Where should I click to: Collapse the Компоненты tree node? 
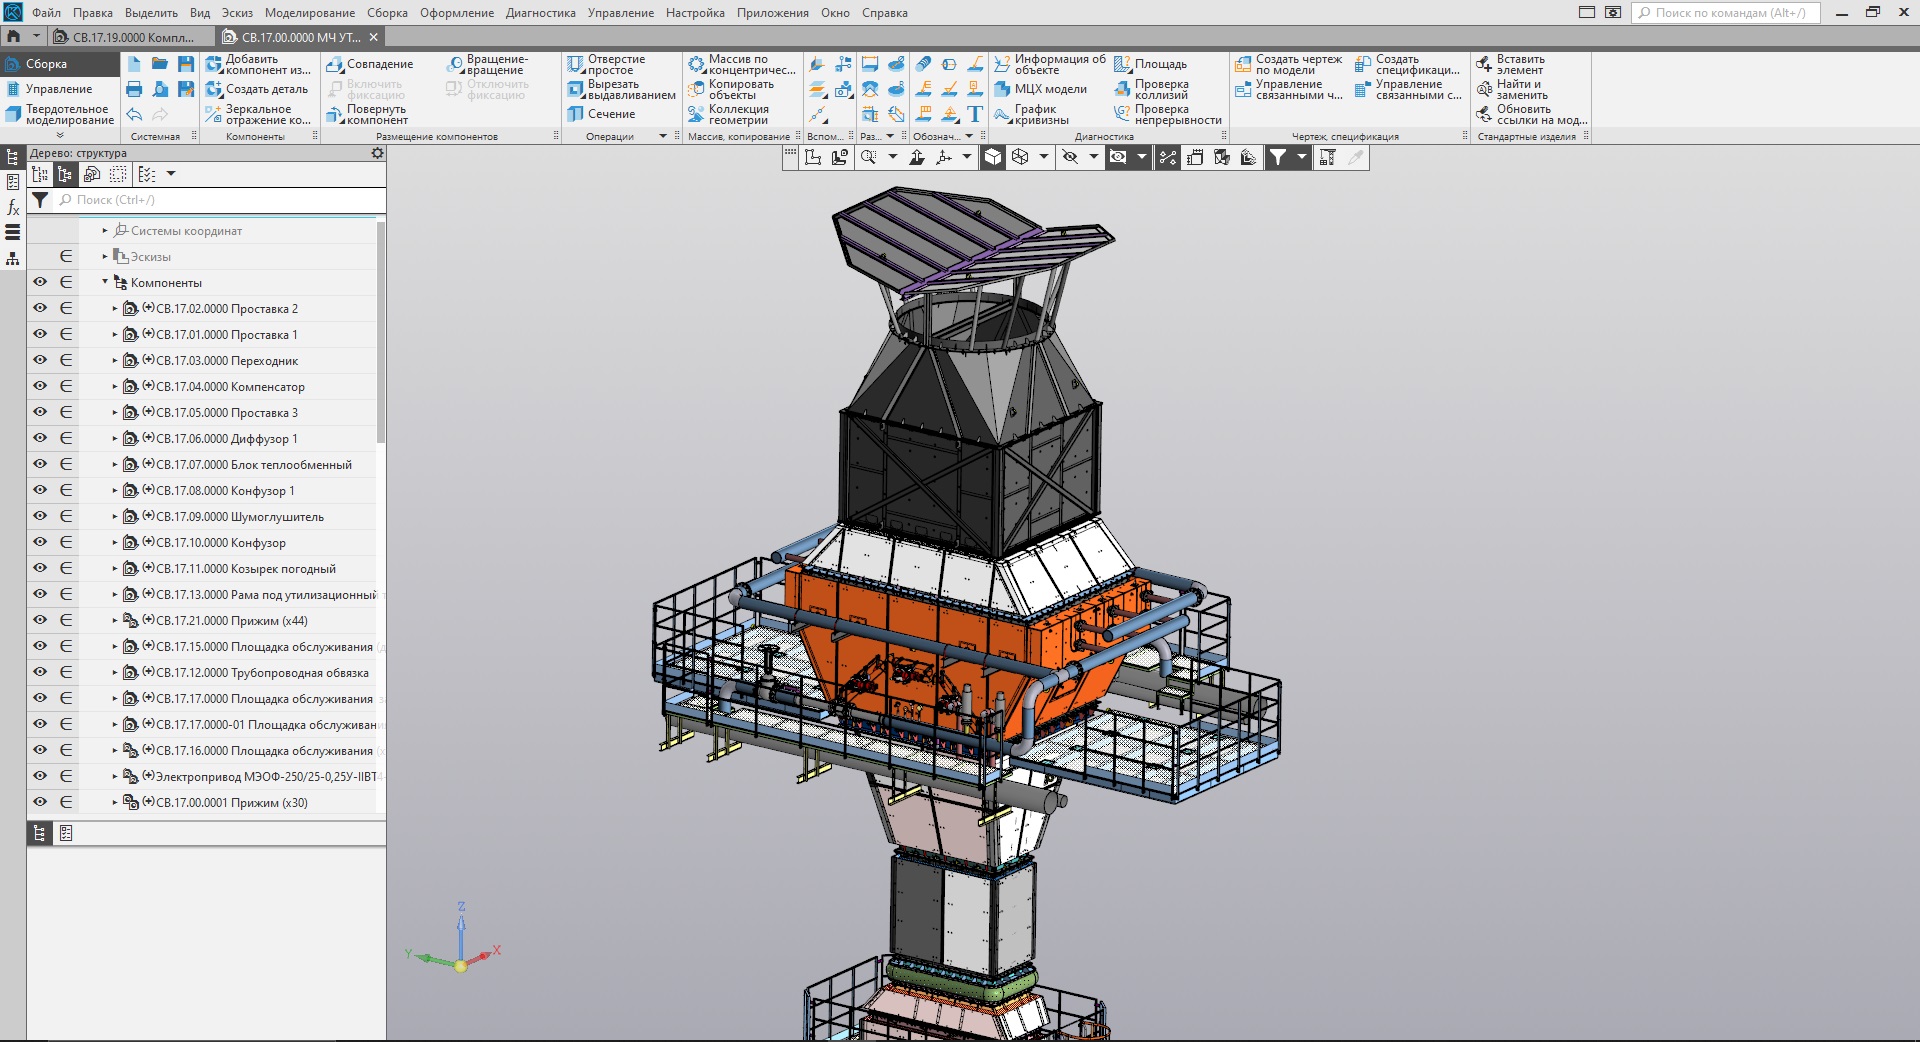pyautogui.click(x=105, y=282)
